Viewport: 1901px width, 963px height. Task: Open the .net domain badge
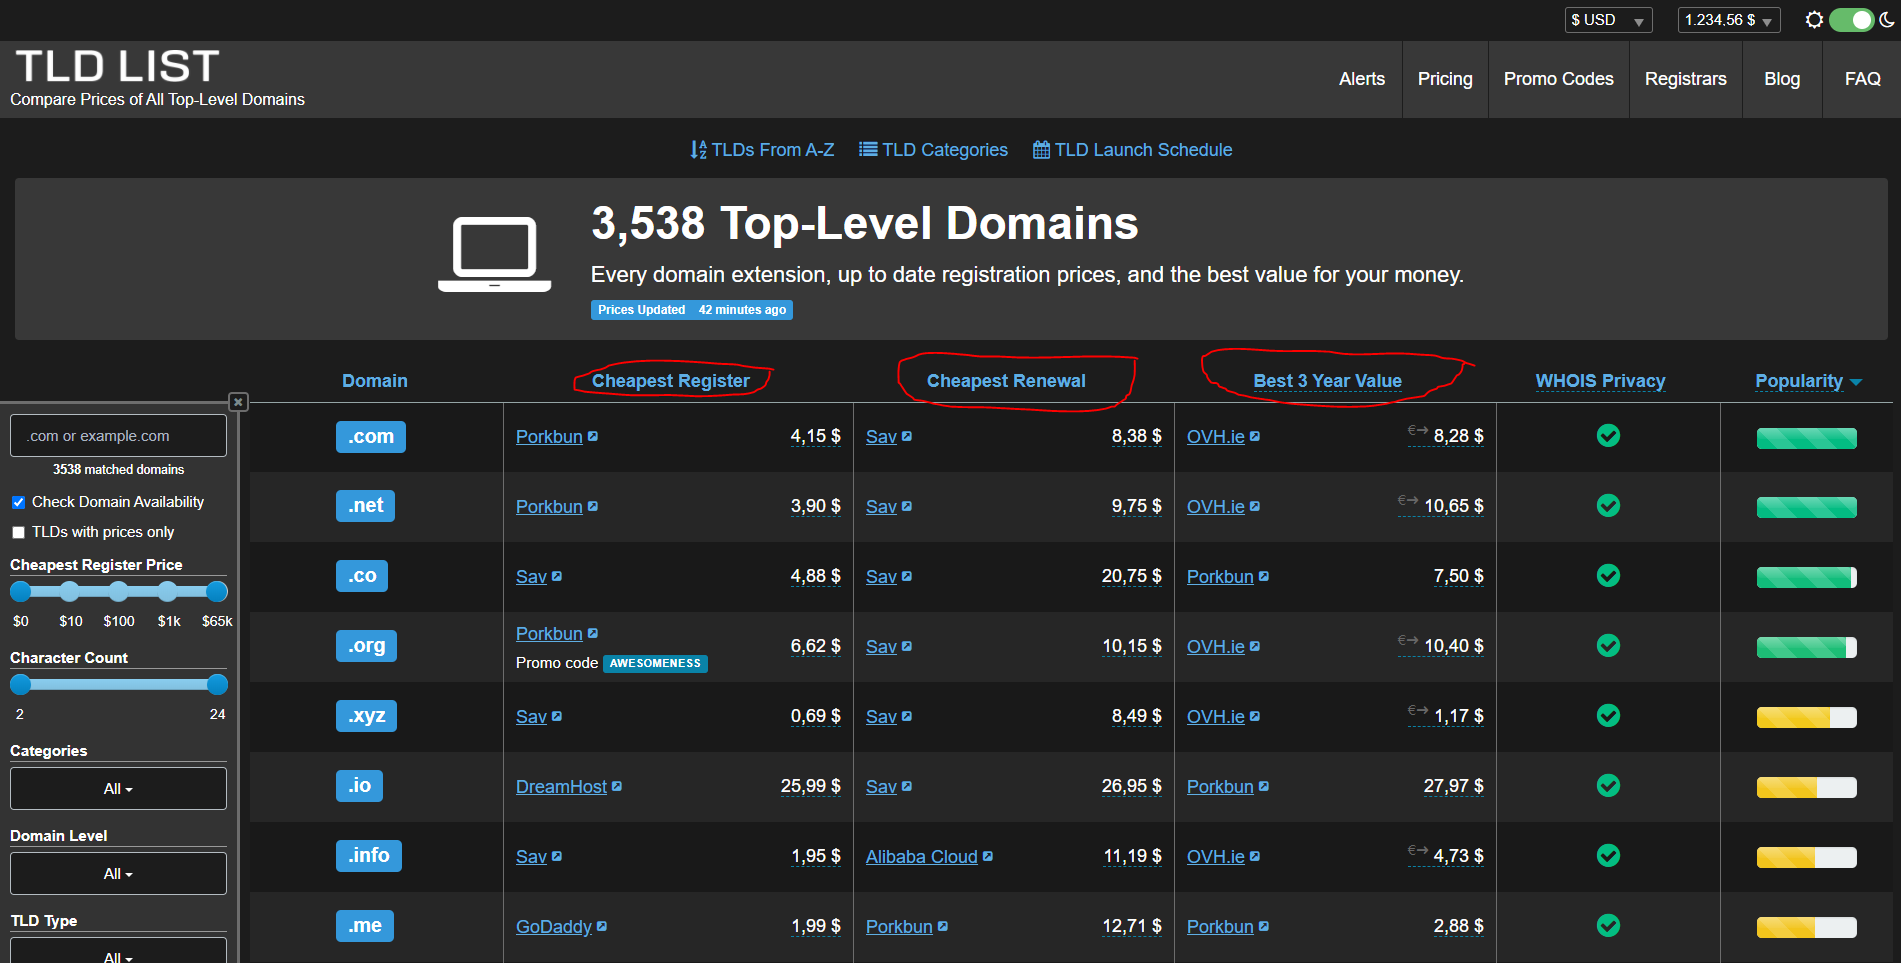(365, 506)
